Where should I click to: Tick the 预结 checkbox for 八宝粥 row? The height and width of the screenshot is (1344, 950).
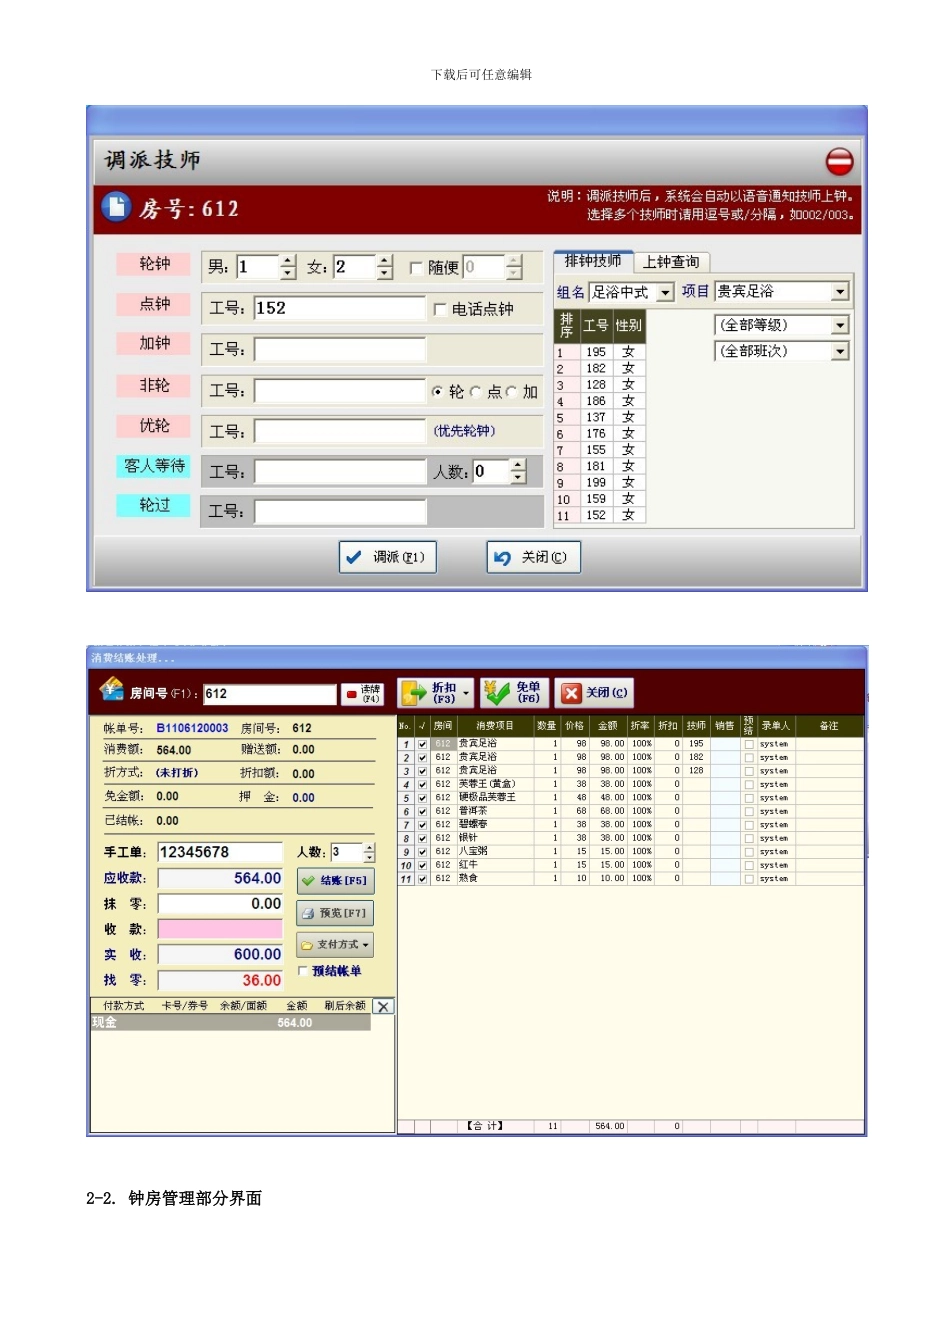tap(749, 852)
